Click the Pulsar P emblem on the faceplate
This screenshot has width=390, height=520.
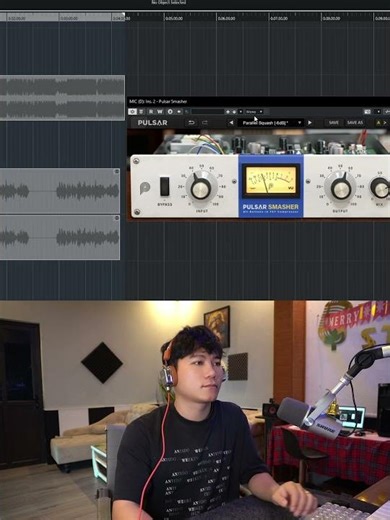pos(145,188)
